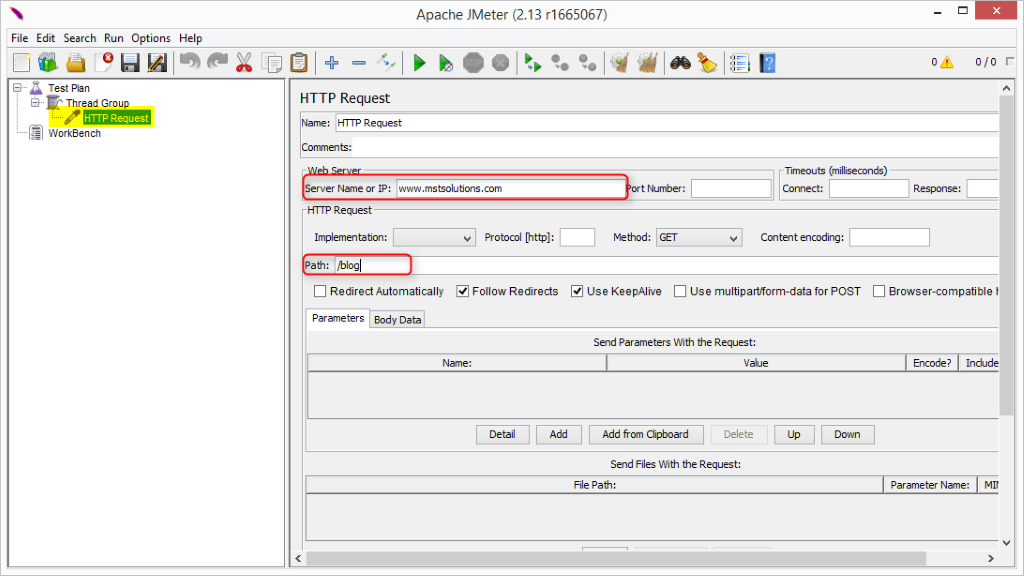
Task: Click Add from Clipboard button
Action: [645, 434]
